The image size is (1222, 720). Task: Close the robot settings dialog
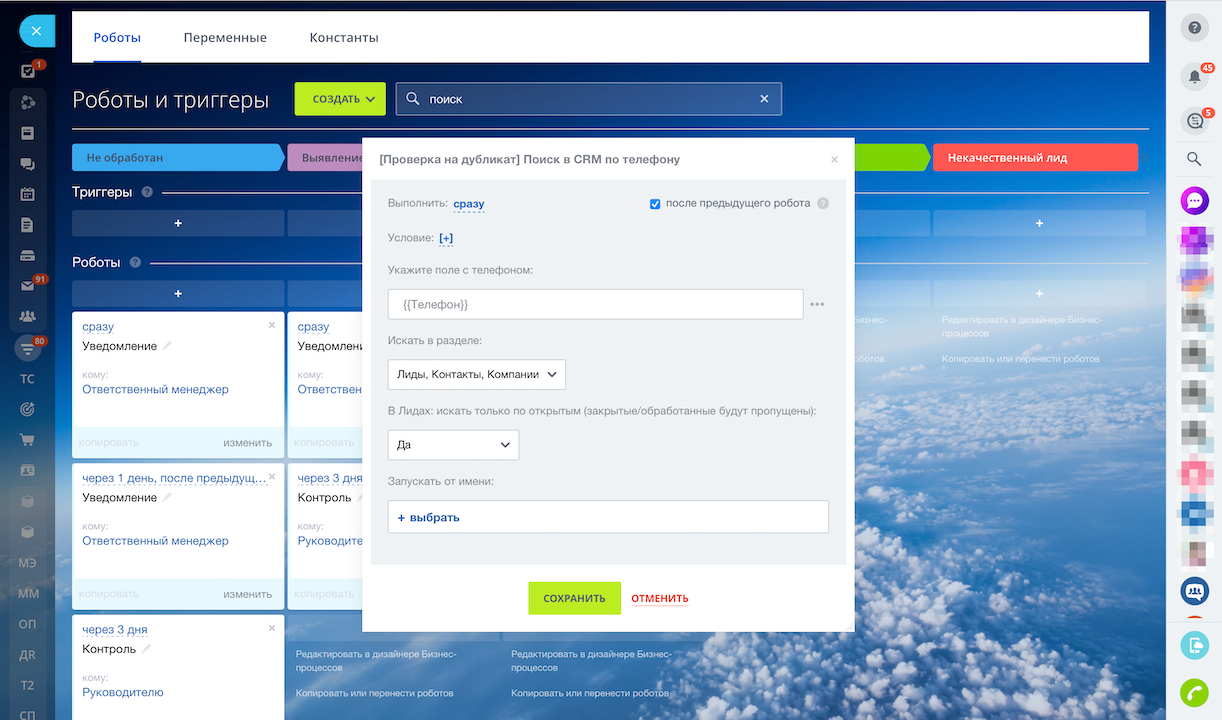[835, 159]
